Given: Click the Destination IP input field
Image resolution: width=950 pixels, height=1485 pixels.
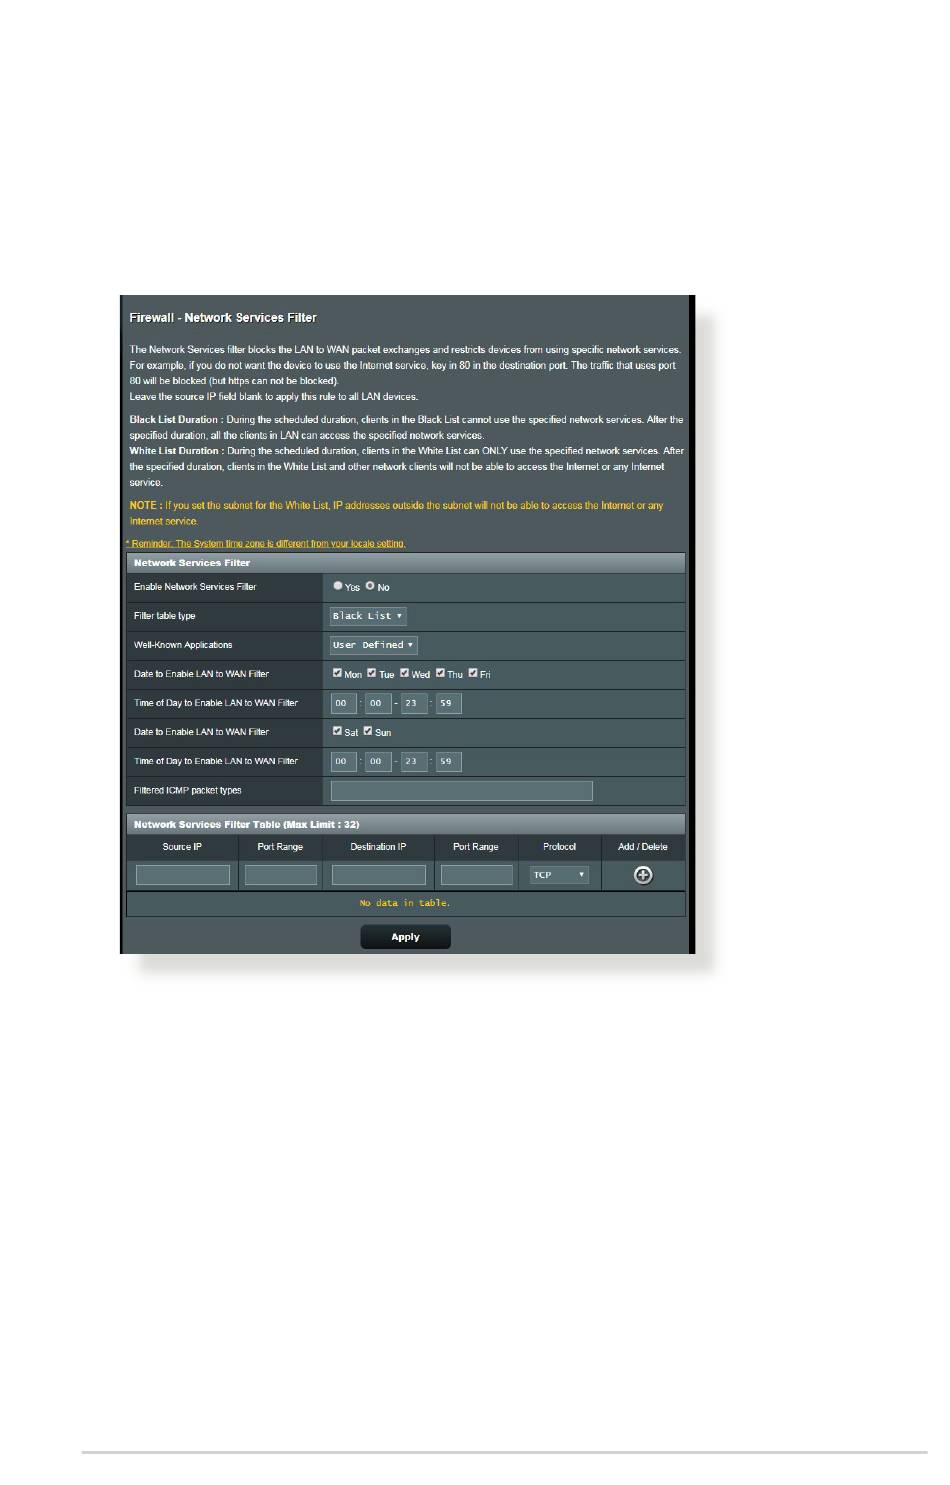Looking at the screenshot, I should click(378, 875).
